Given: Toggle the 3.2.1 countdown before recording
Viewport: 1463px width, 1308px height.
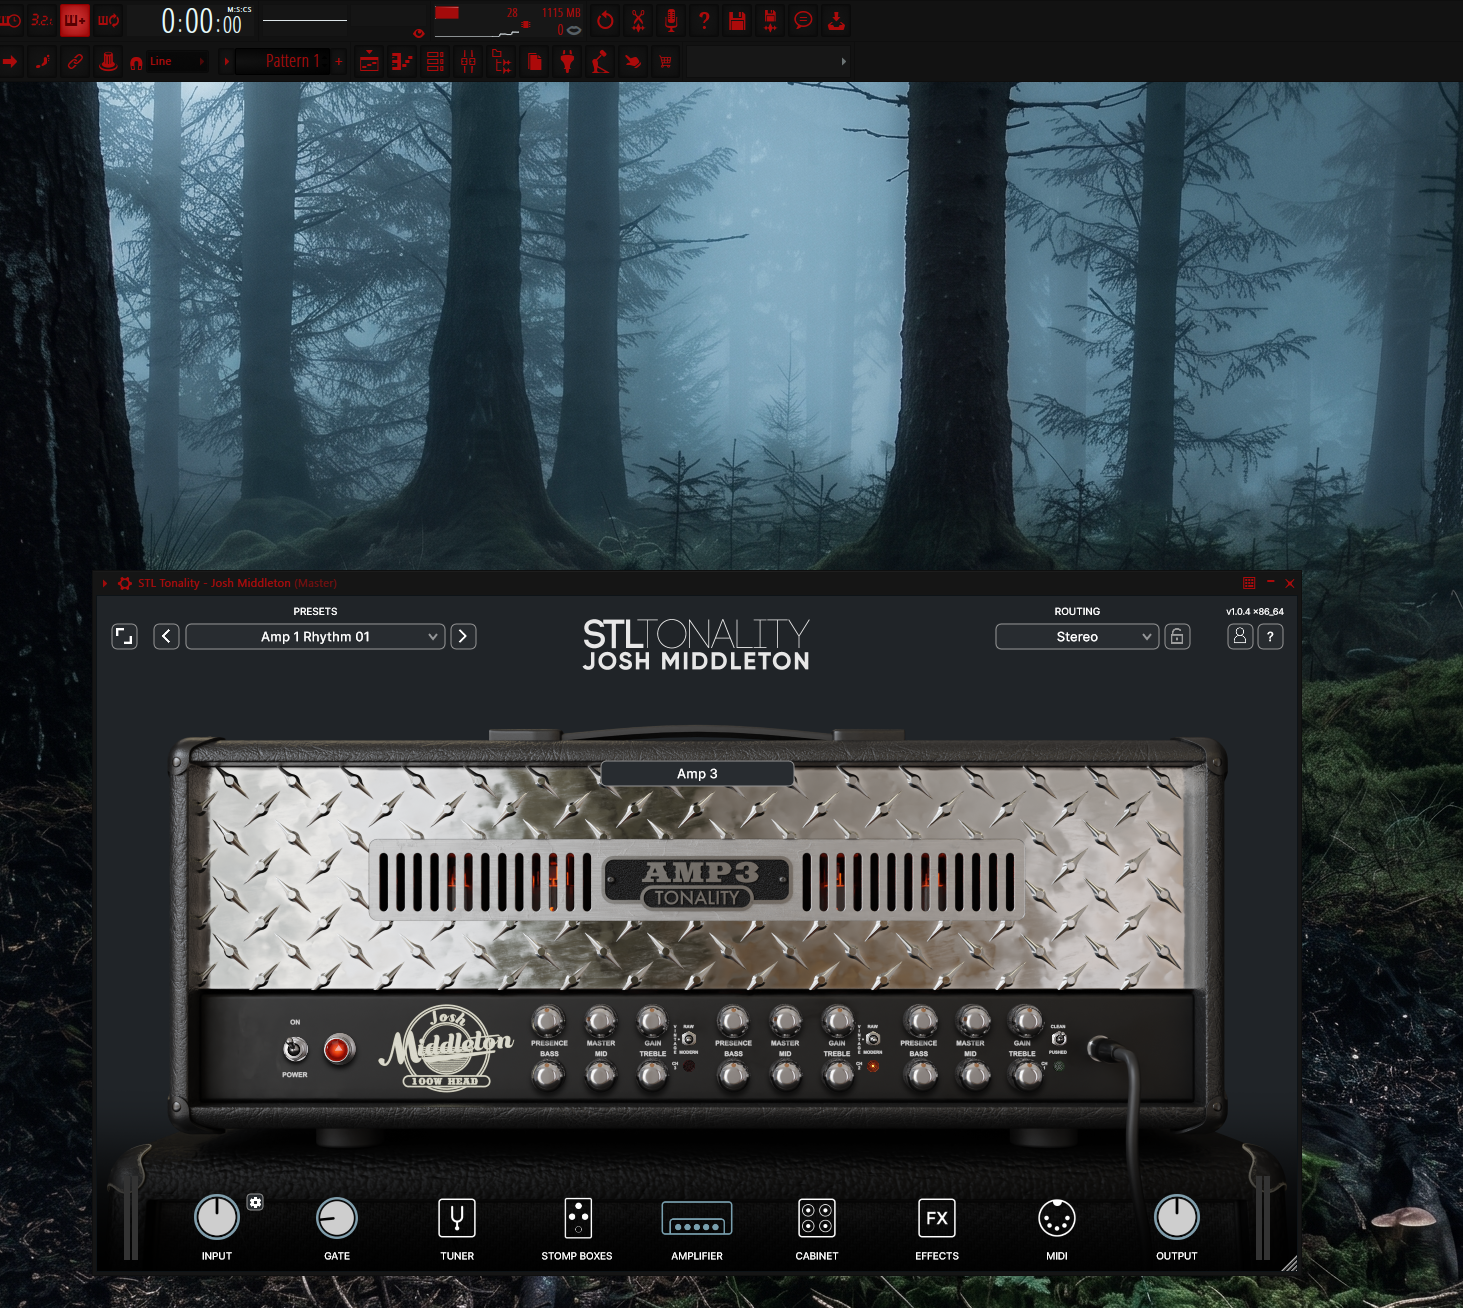Looking at the screenshot, I should tap(41, 20).
